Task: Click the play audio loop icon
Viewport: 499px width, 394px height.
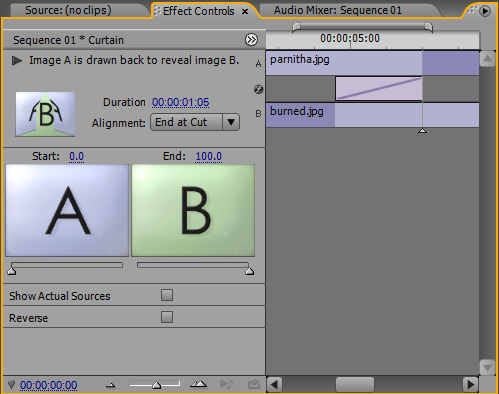Action: (226, 384)
